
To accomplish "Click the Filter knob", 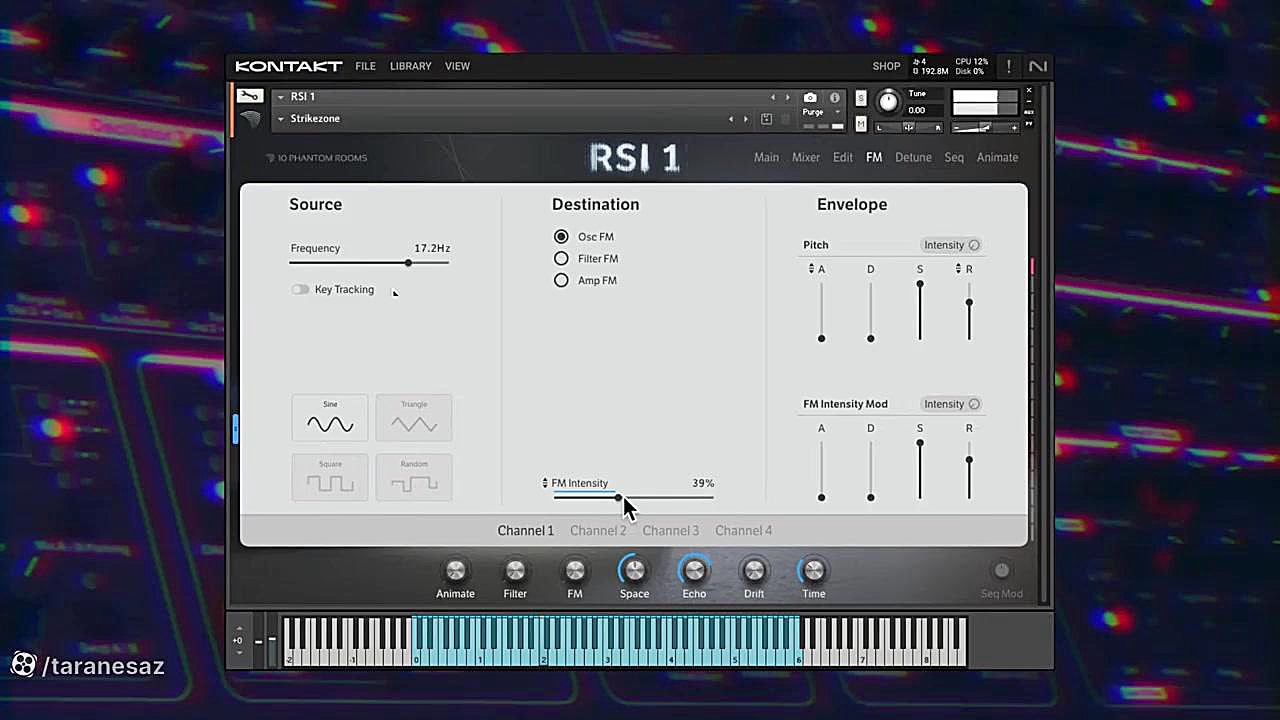I will [515, 570].
